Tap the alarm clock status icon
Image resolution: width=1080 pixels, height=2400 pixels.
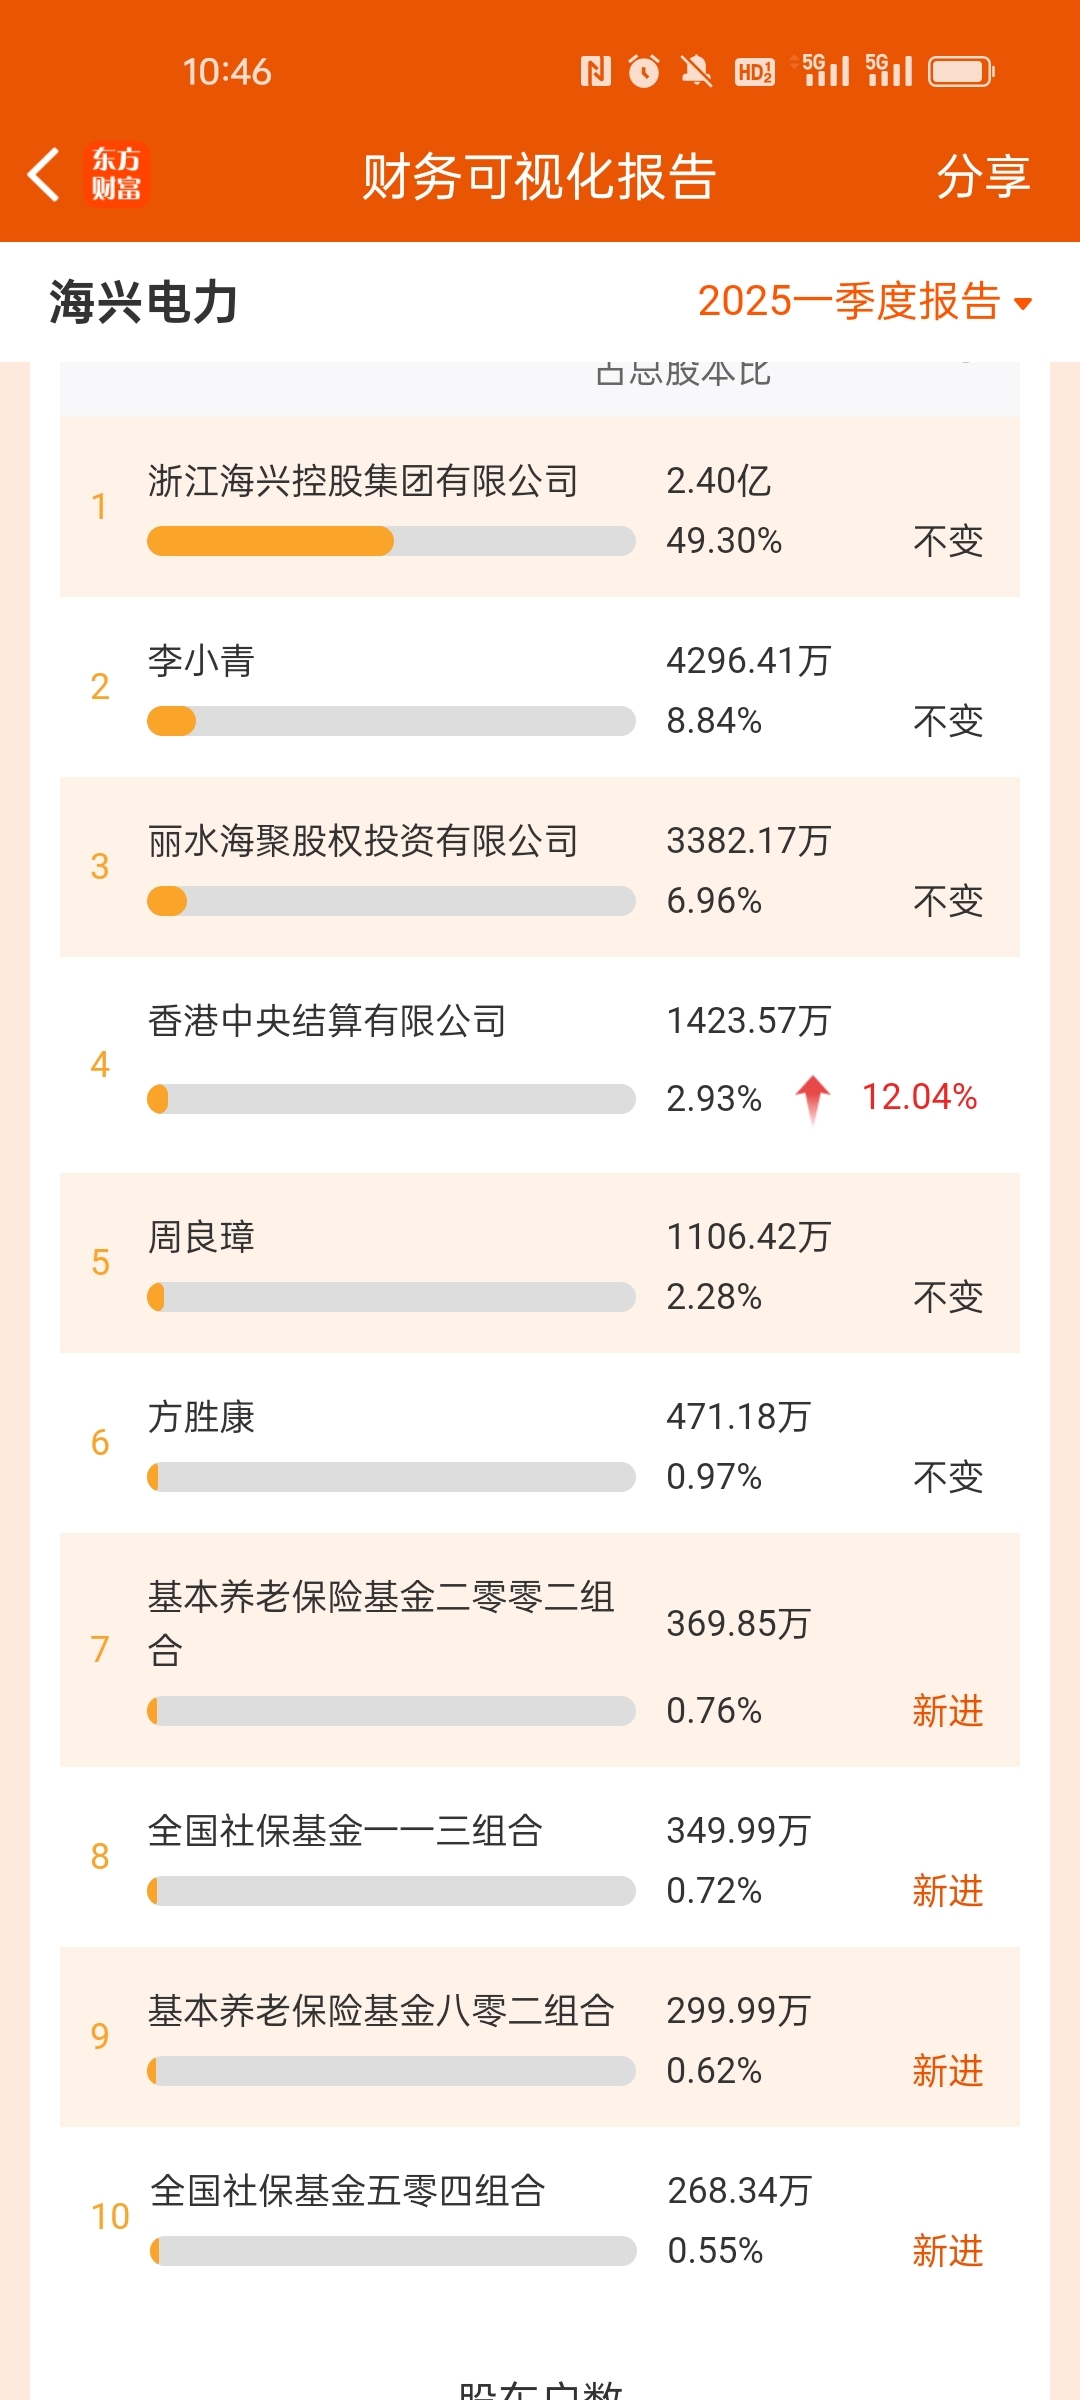(644, 71)
